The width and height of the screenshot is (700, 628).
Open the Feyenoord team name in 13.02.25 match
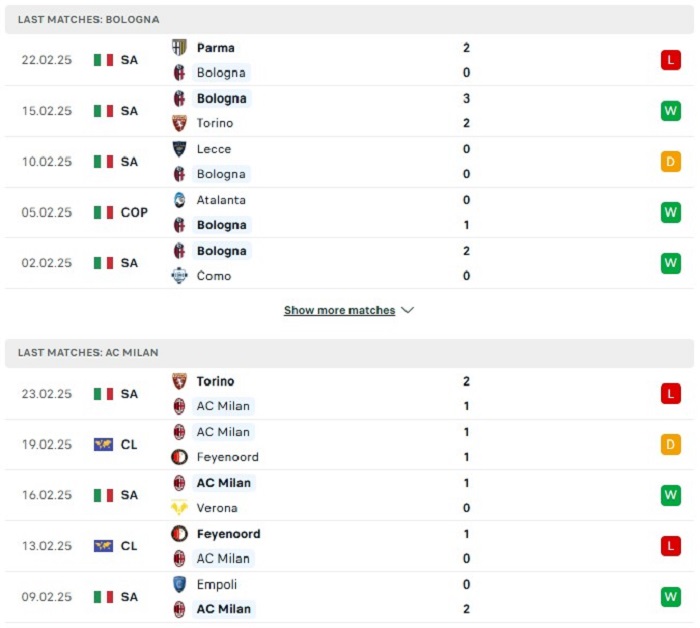pyautogui.click(x=228, y=533)
